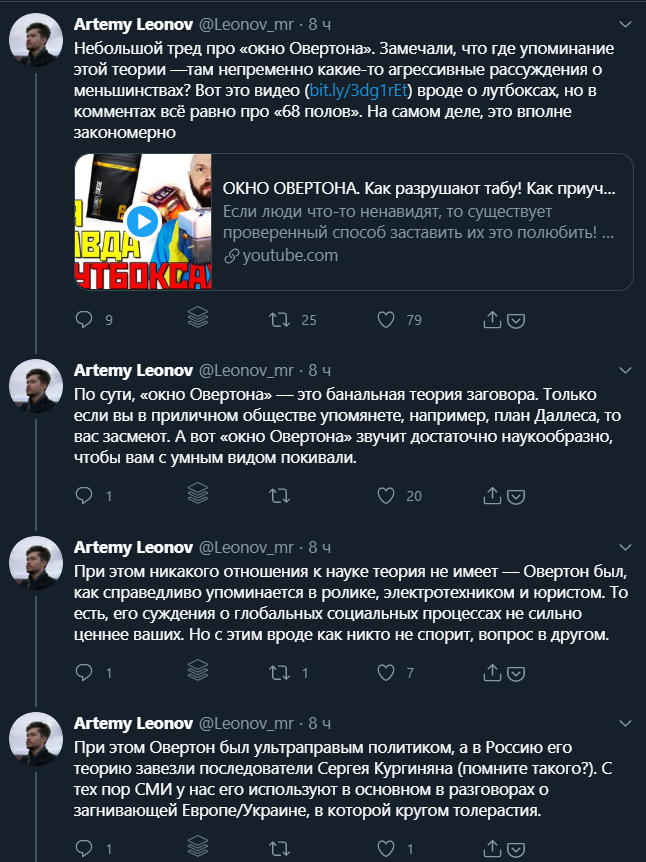Play the YouTube video thumbnail preview
The image size is (646, 862).
pyautogui.click(x=144, y=222)
